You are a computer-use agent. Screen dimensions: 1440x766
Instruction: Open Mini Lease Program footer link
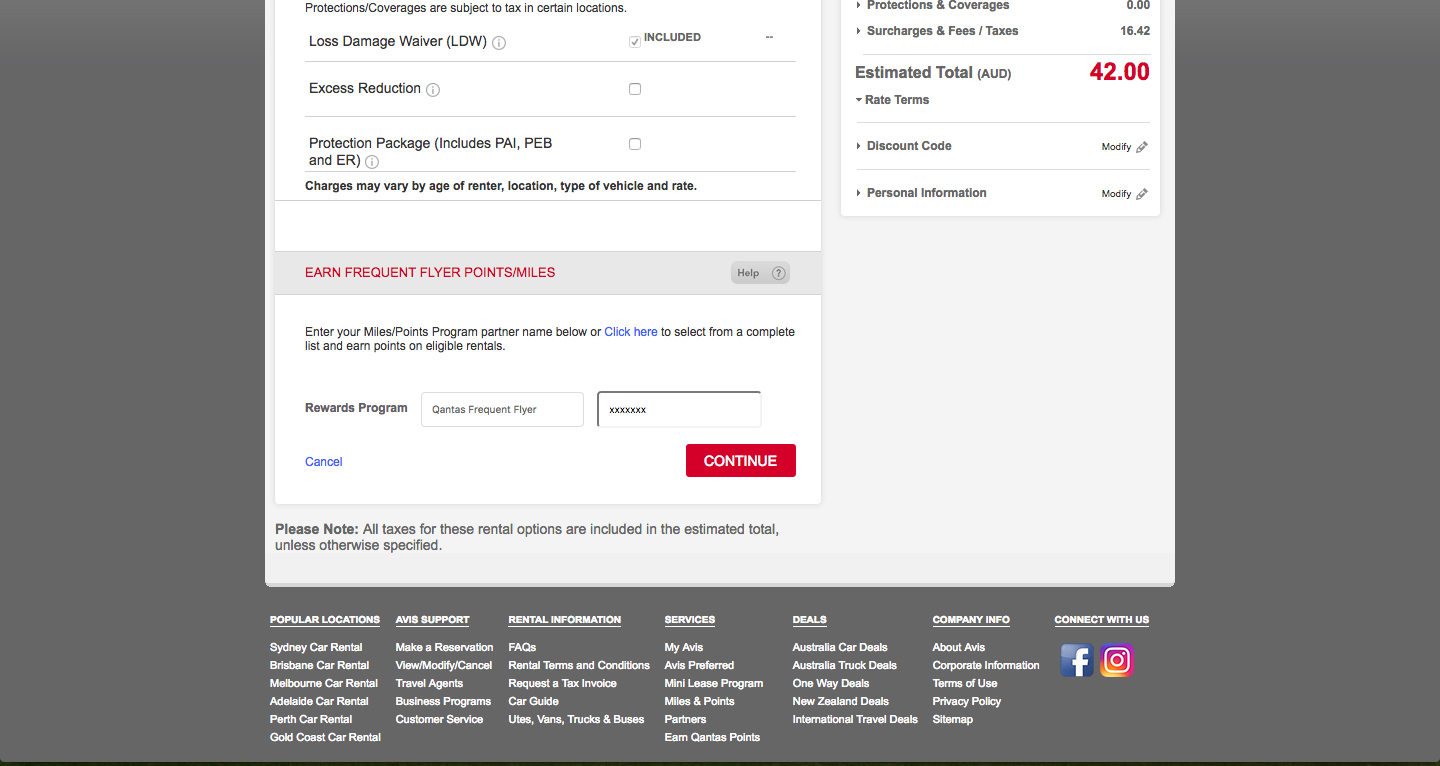714,683
